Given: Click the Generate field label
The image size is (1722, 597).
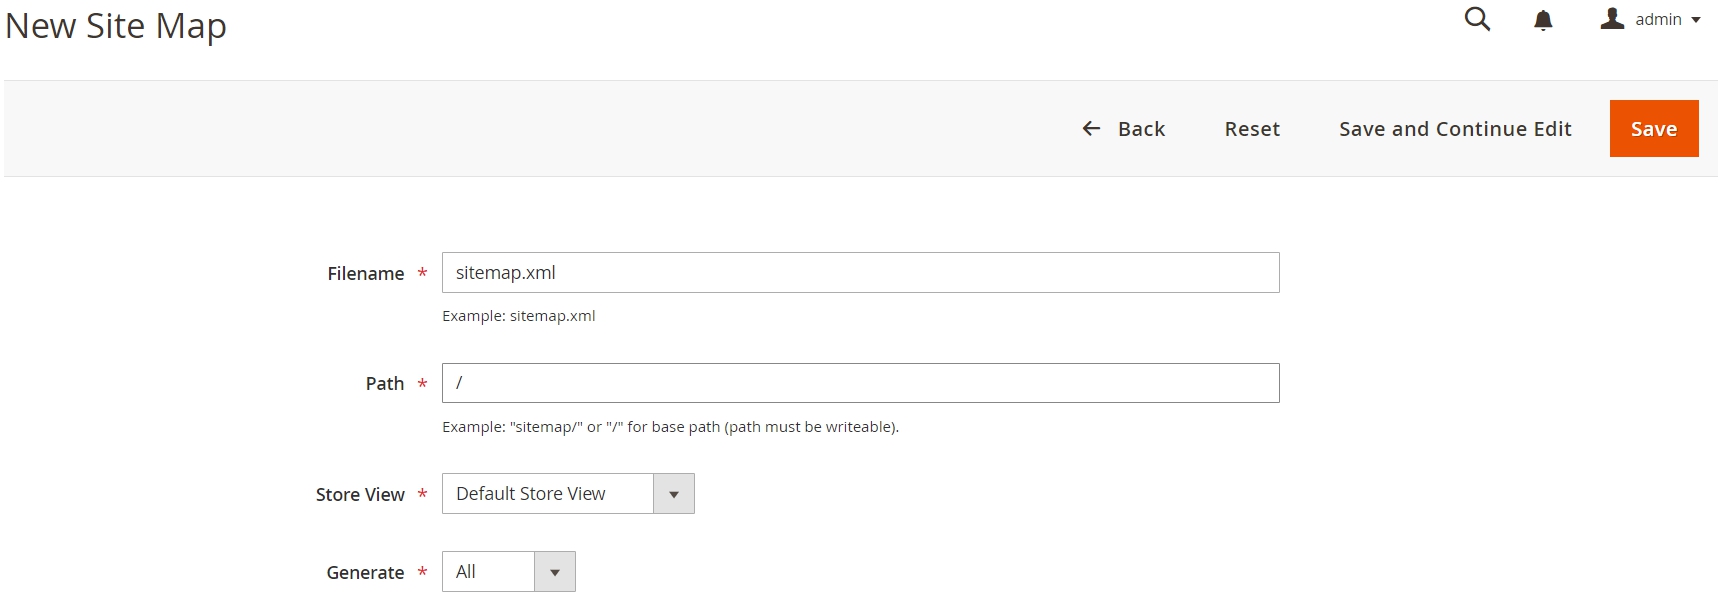Looking at the screenshot, I should [x=365, y=572].
